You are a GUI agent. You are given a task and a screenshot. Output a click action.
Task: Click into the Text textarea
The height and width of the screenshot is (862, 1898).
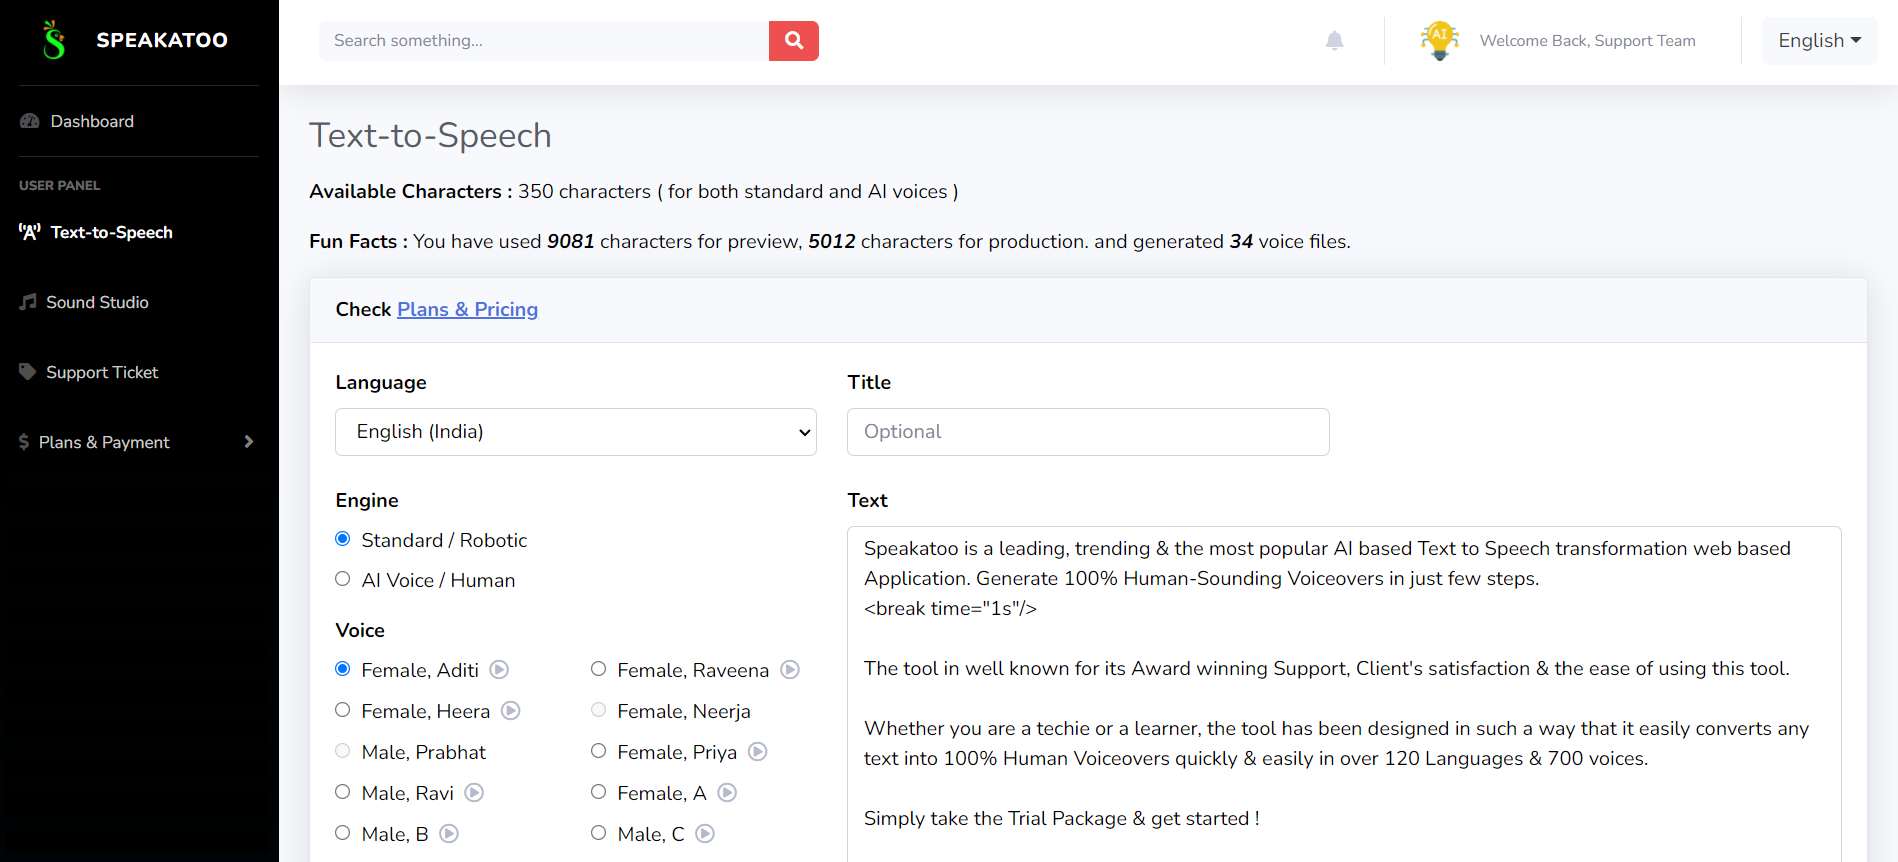1344,694
